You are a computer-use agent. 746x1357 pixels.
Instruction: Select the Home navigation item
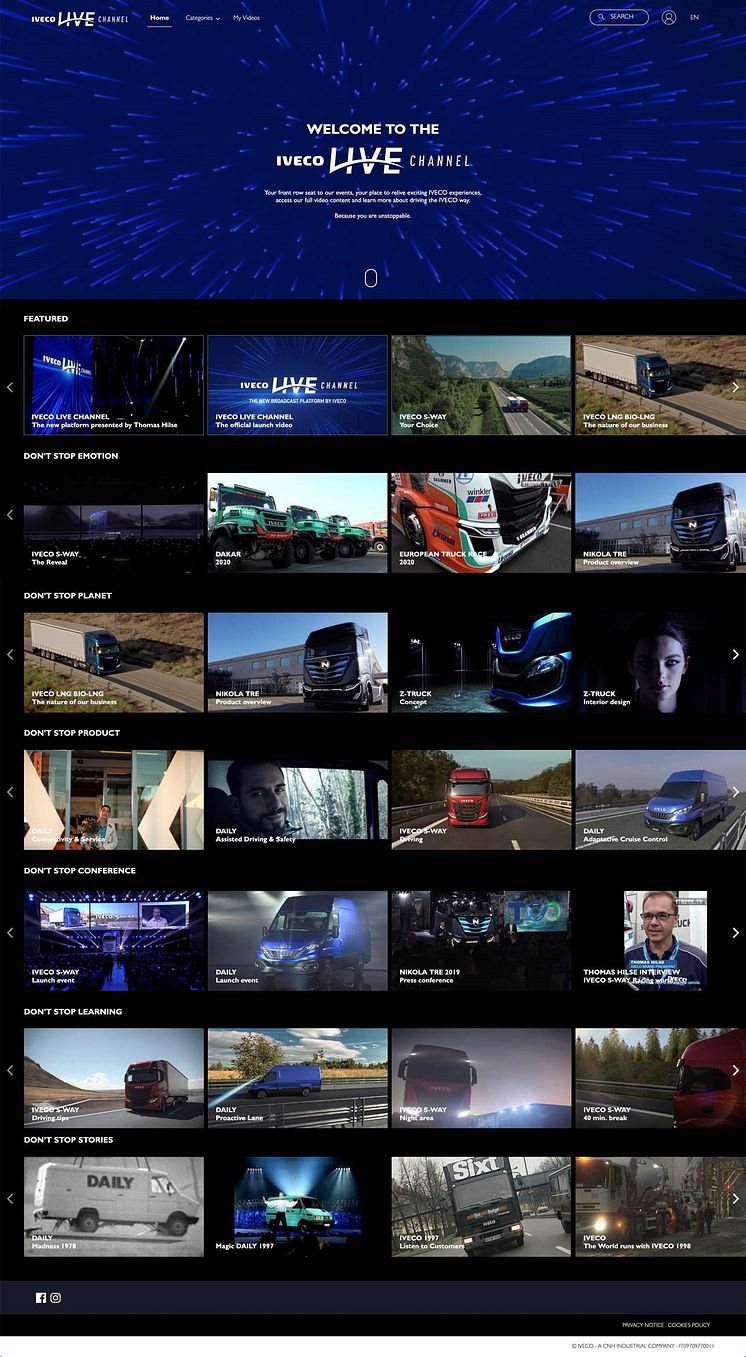[x=159, y=18]
